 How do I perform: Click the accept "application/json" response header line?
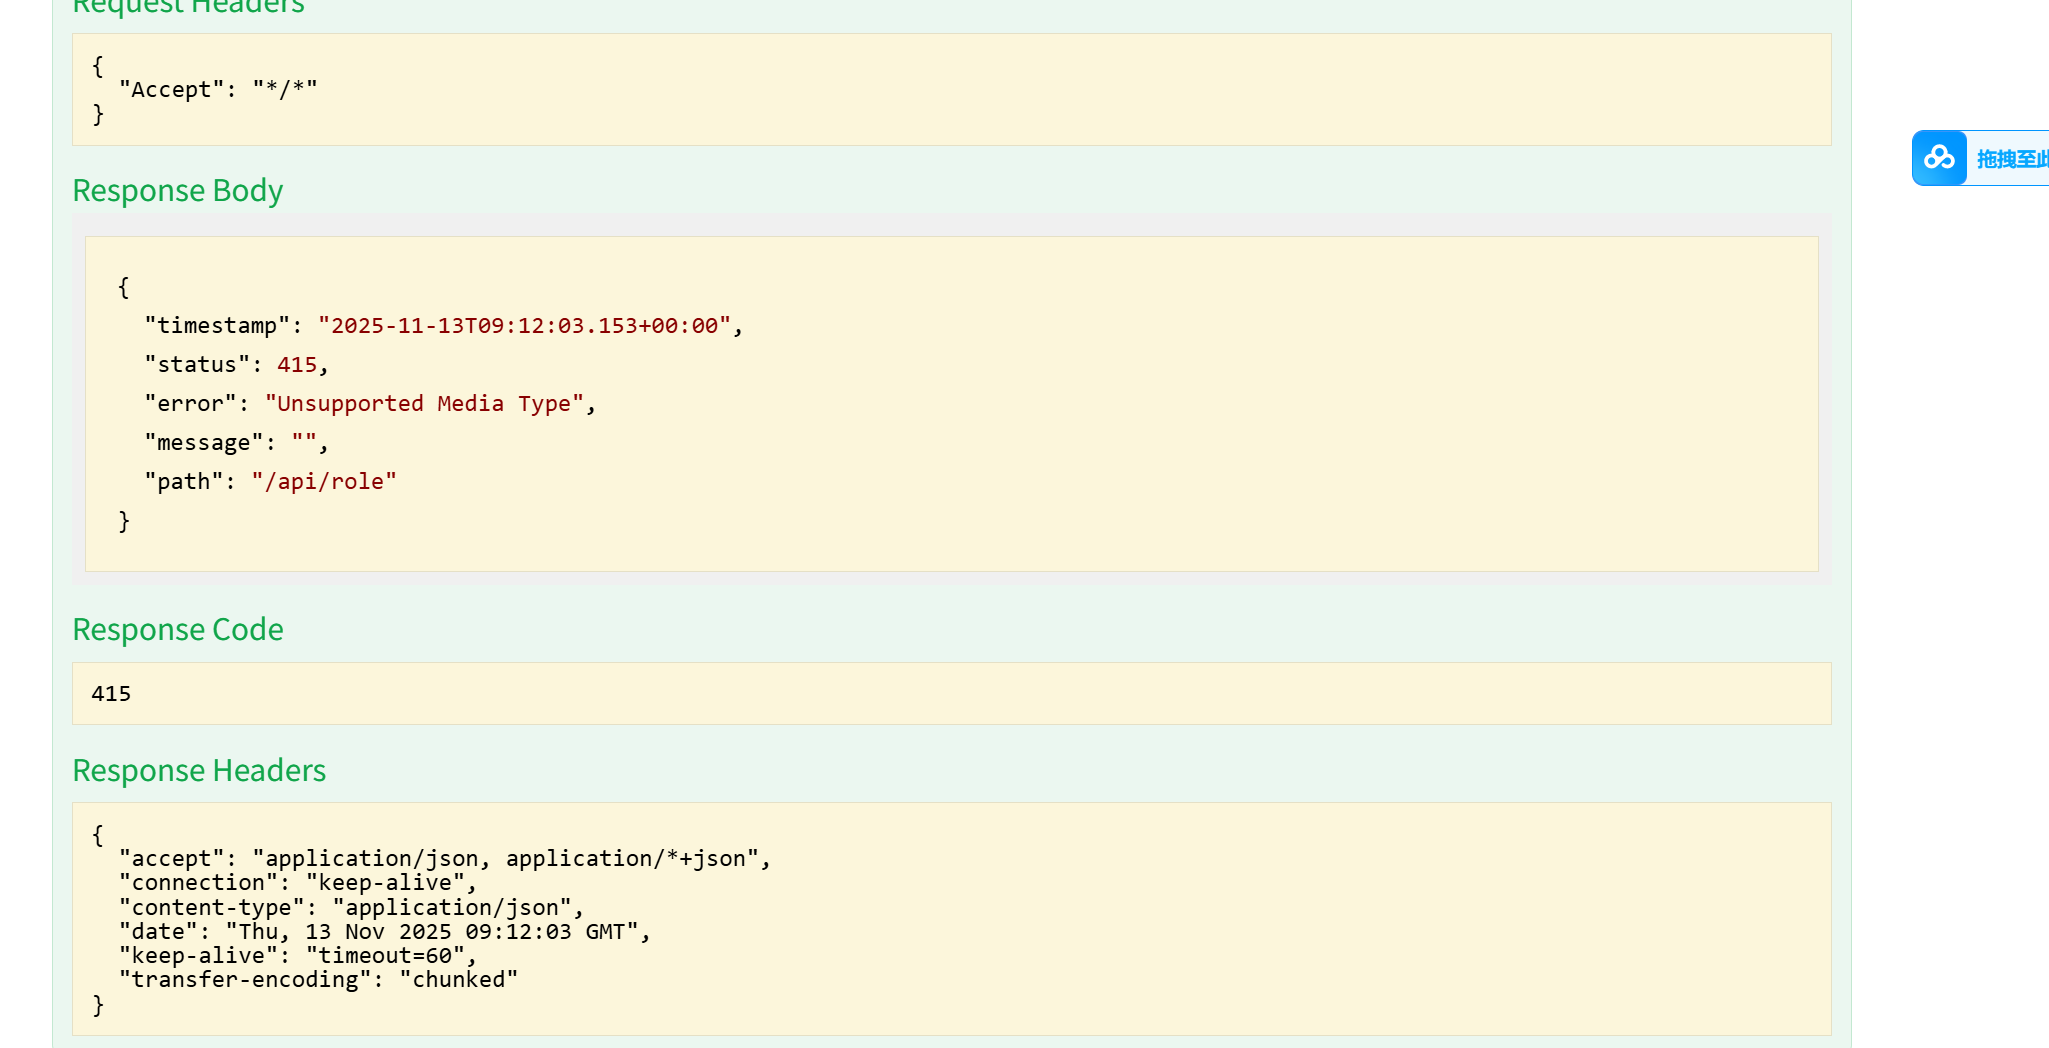(x=445, y=859)
